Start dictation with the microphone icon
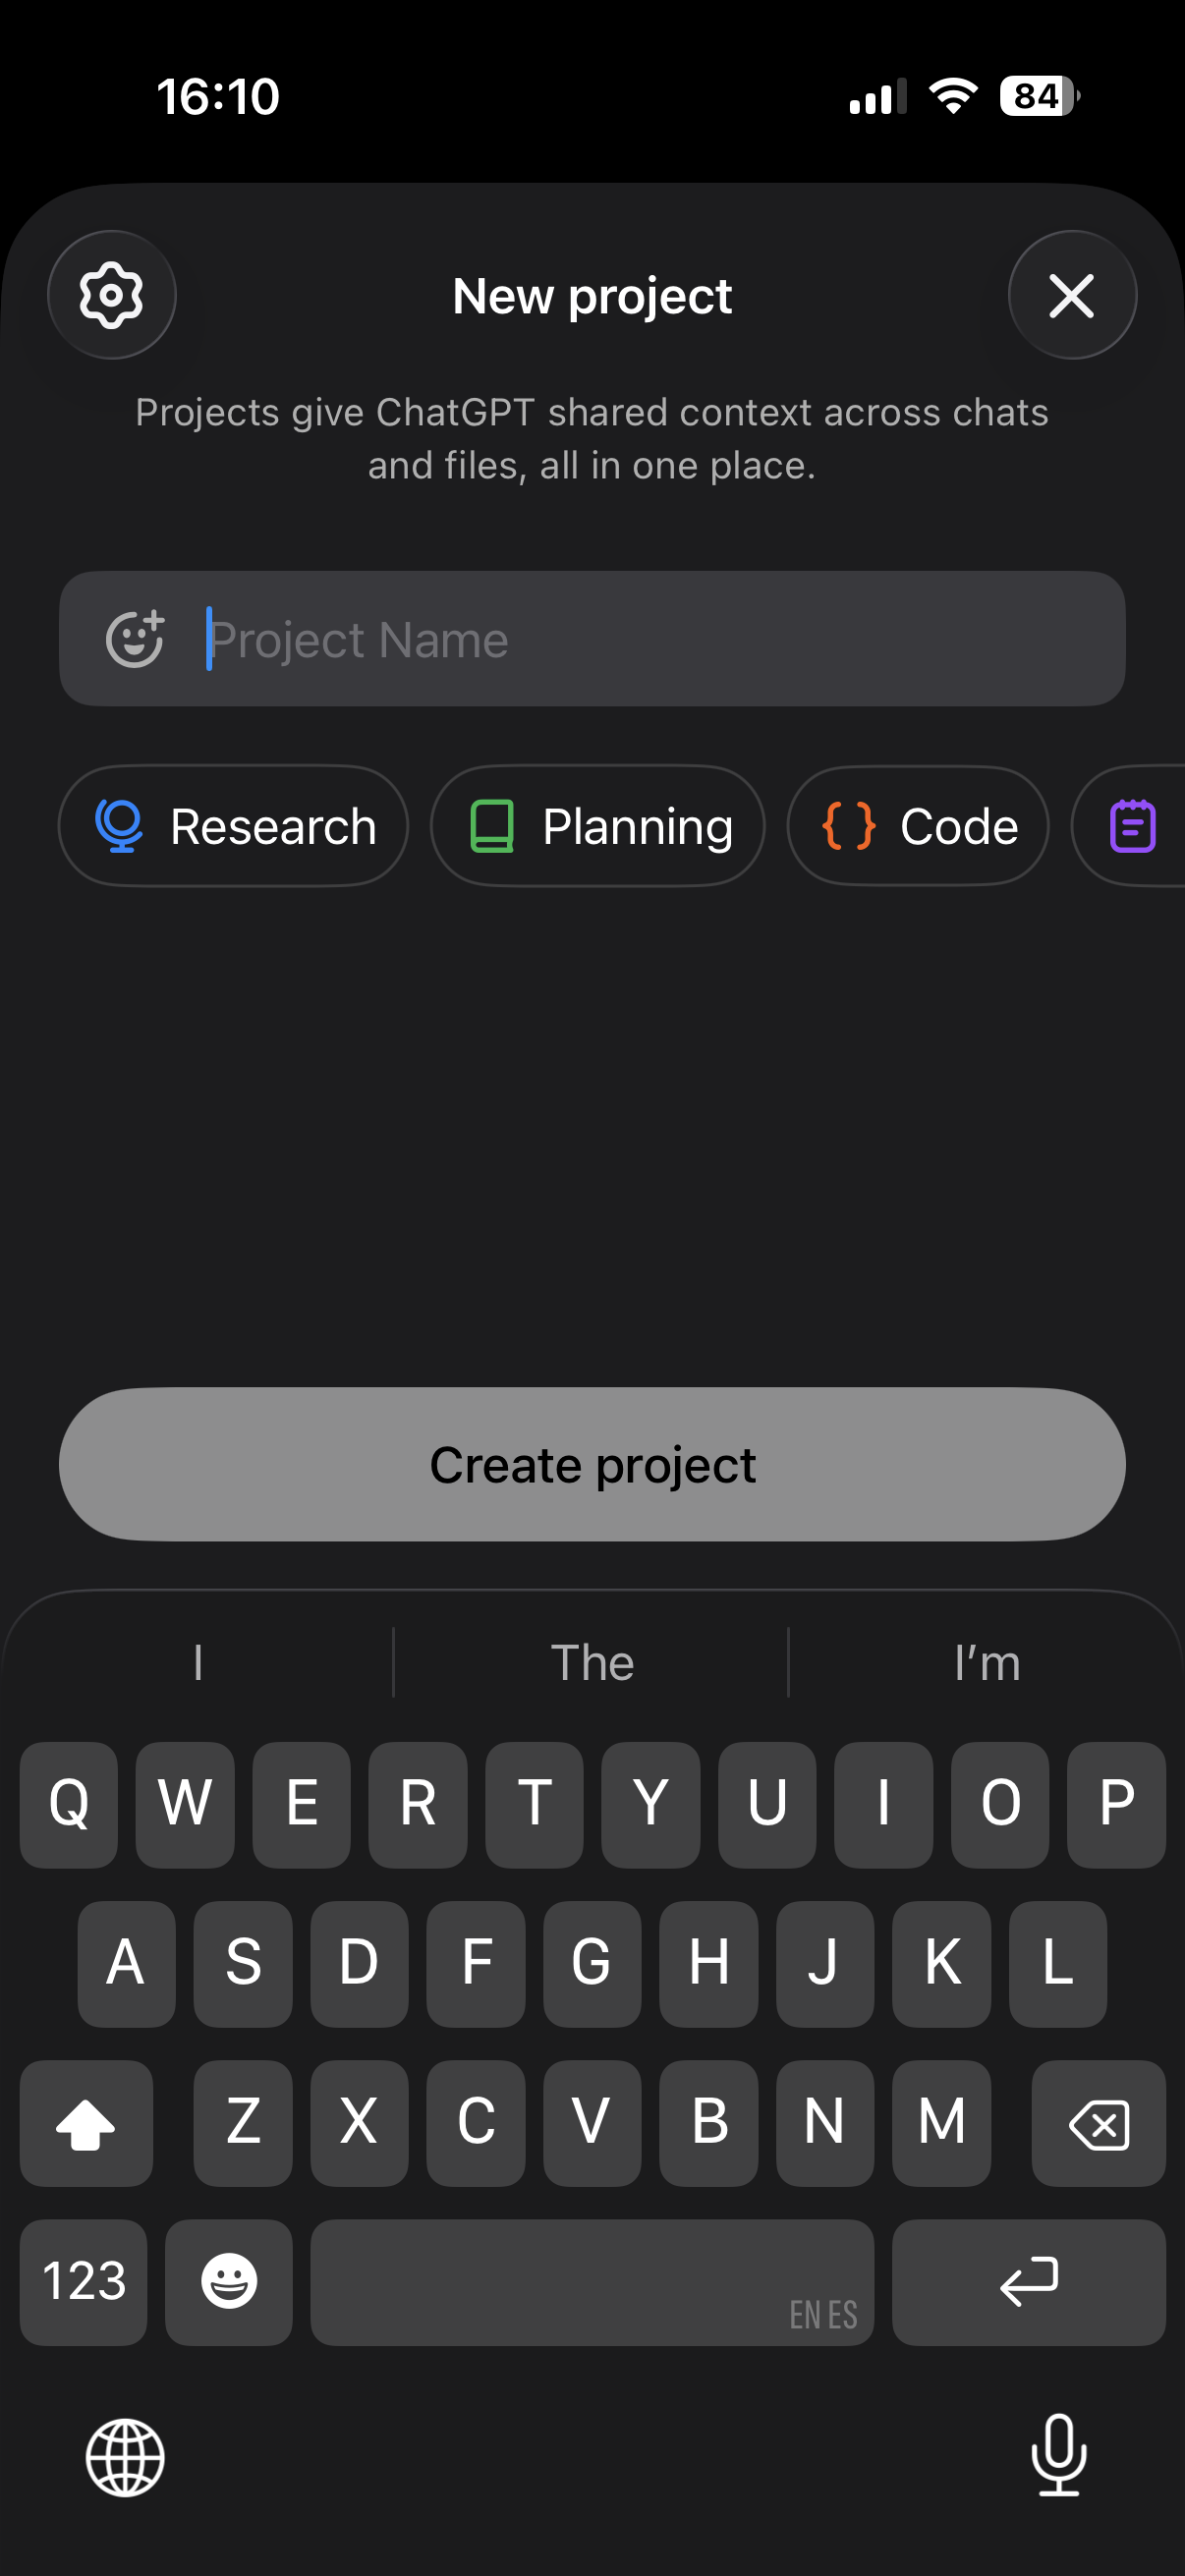The height and width of the screenshot is (2576, 1185). [x=1058, y=2455]
